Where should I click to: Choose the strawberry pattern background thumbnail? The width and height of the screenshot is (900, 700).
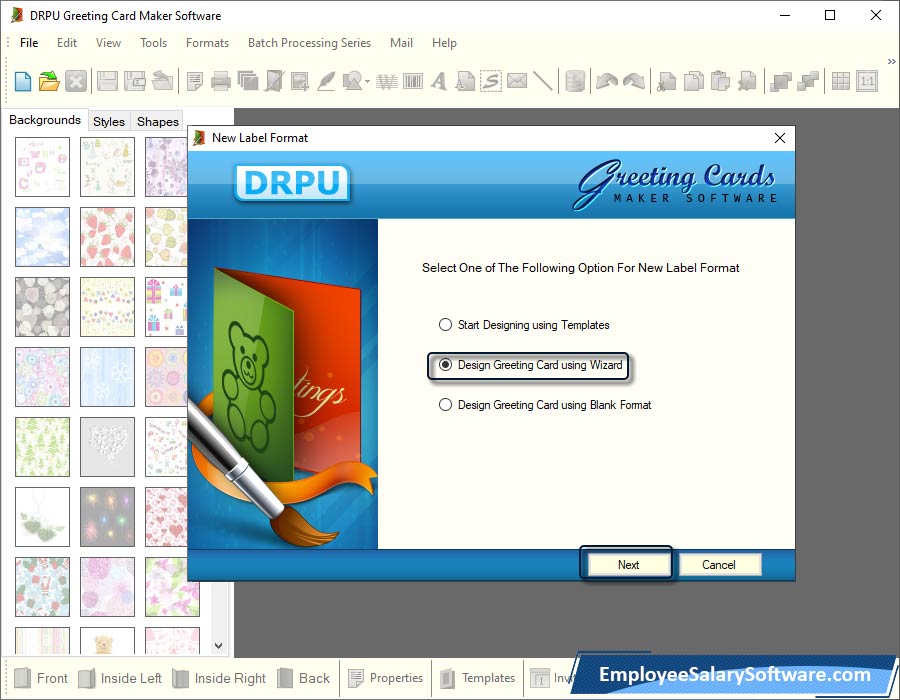[x=107, y=237]
